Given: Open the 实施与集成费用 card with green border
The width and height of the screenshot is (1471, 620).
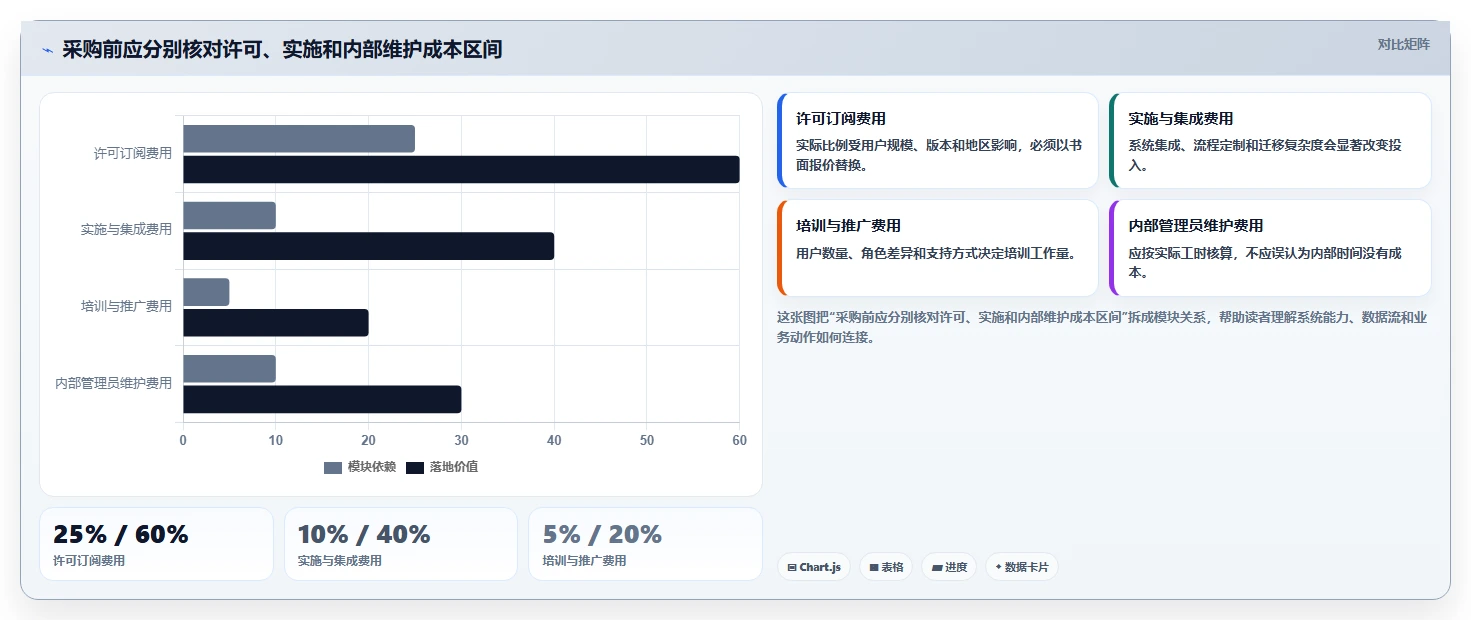Looking at the screenshot, I should (1270, 141).
